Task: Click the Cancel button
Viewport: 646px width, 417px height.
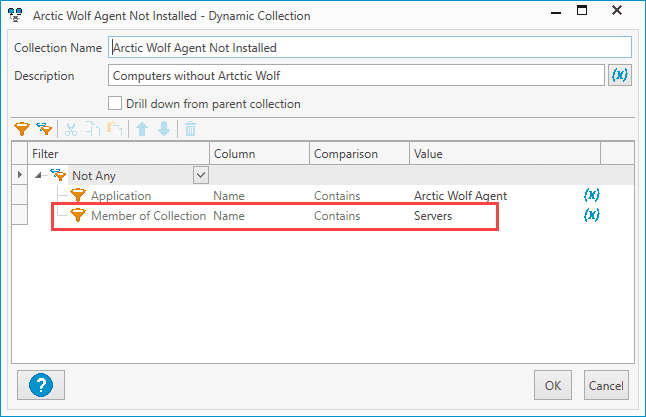Action: tap(606, 385)
